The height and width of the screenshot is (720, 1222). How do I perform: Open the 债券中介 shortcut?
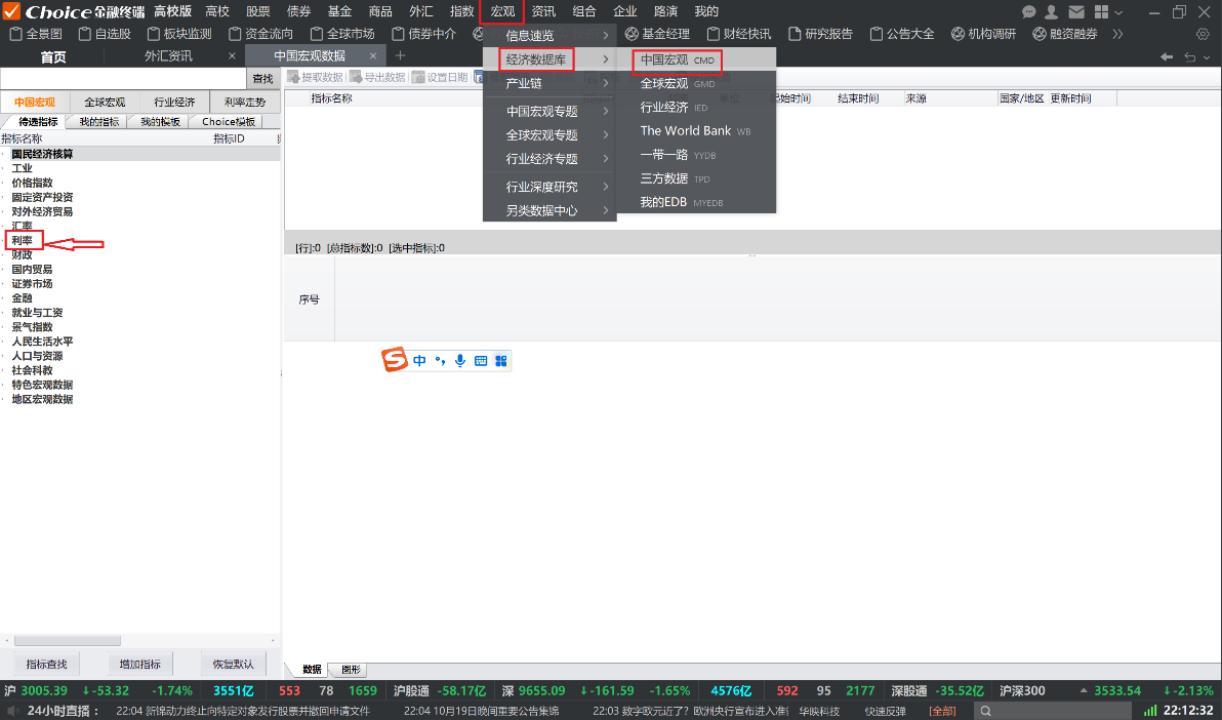[x=423, y=34]
